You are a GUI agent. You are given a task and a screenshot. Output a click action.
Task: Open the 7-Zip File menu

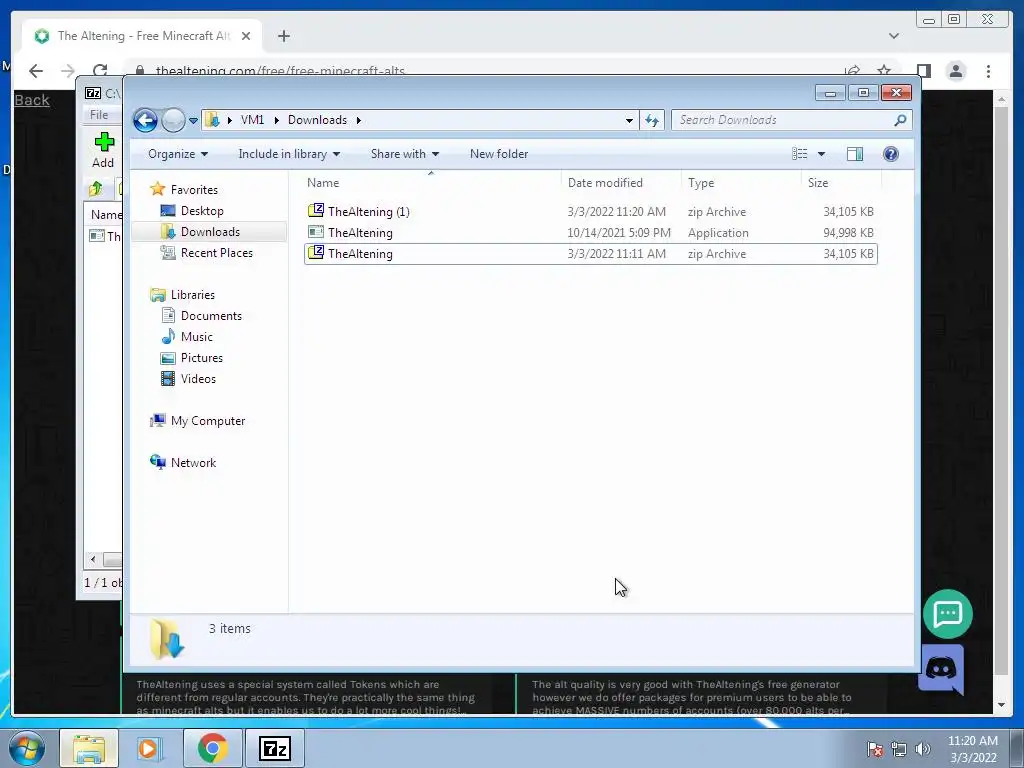point(99,115)
